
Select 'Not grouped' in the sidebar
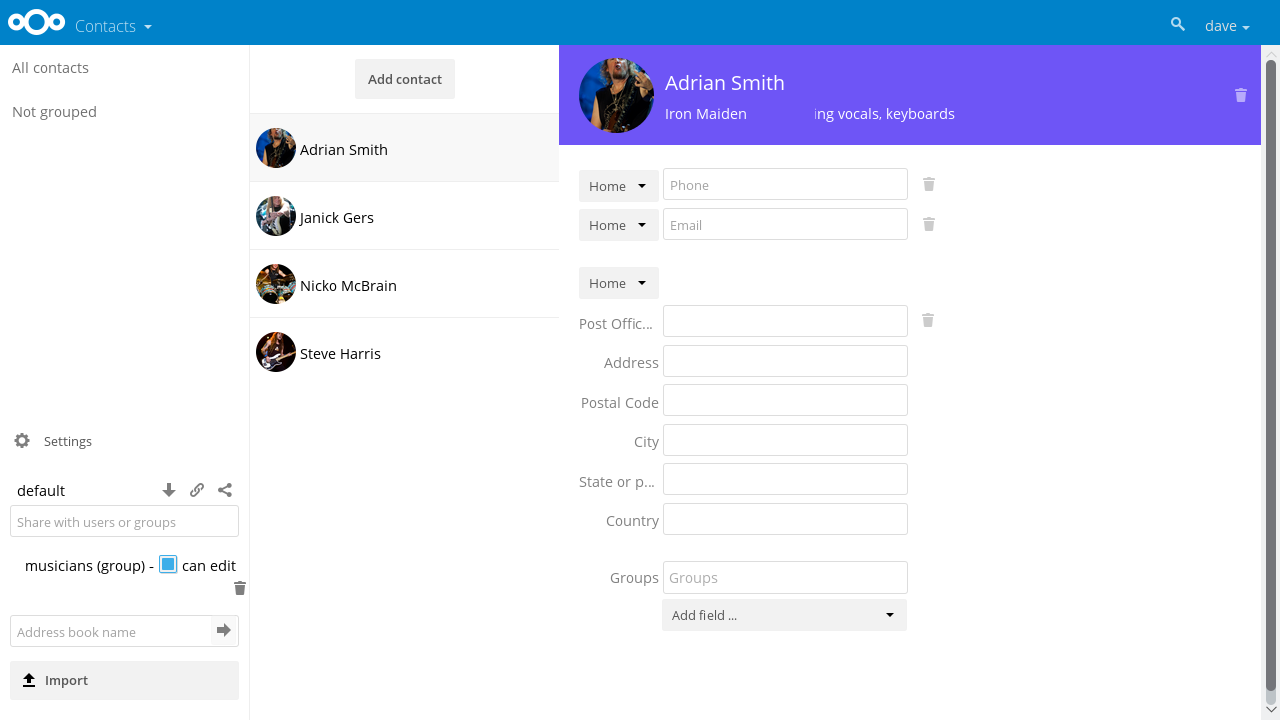(54, 112)
